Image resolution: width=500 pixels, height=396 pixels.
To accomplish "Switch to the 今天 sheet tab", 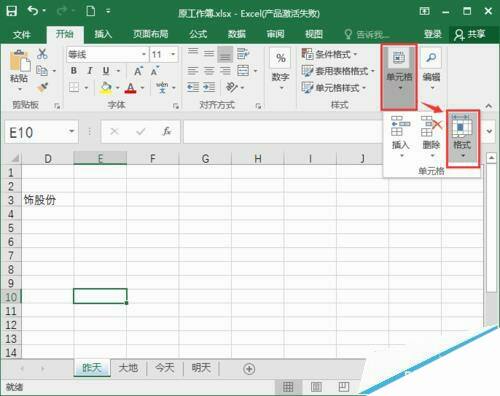I will click(165, 368).
